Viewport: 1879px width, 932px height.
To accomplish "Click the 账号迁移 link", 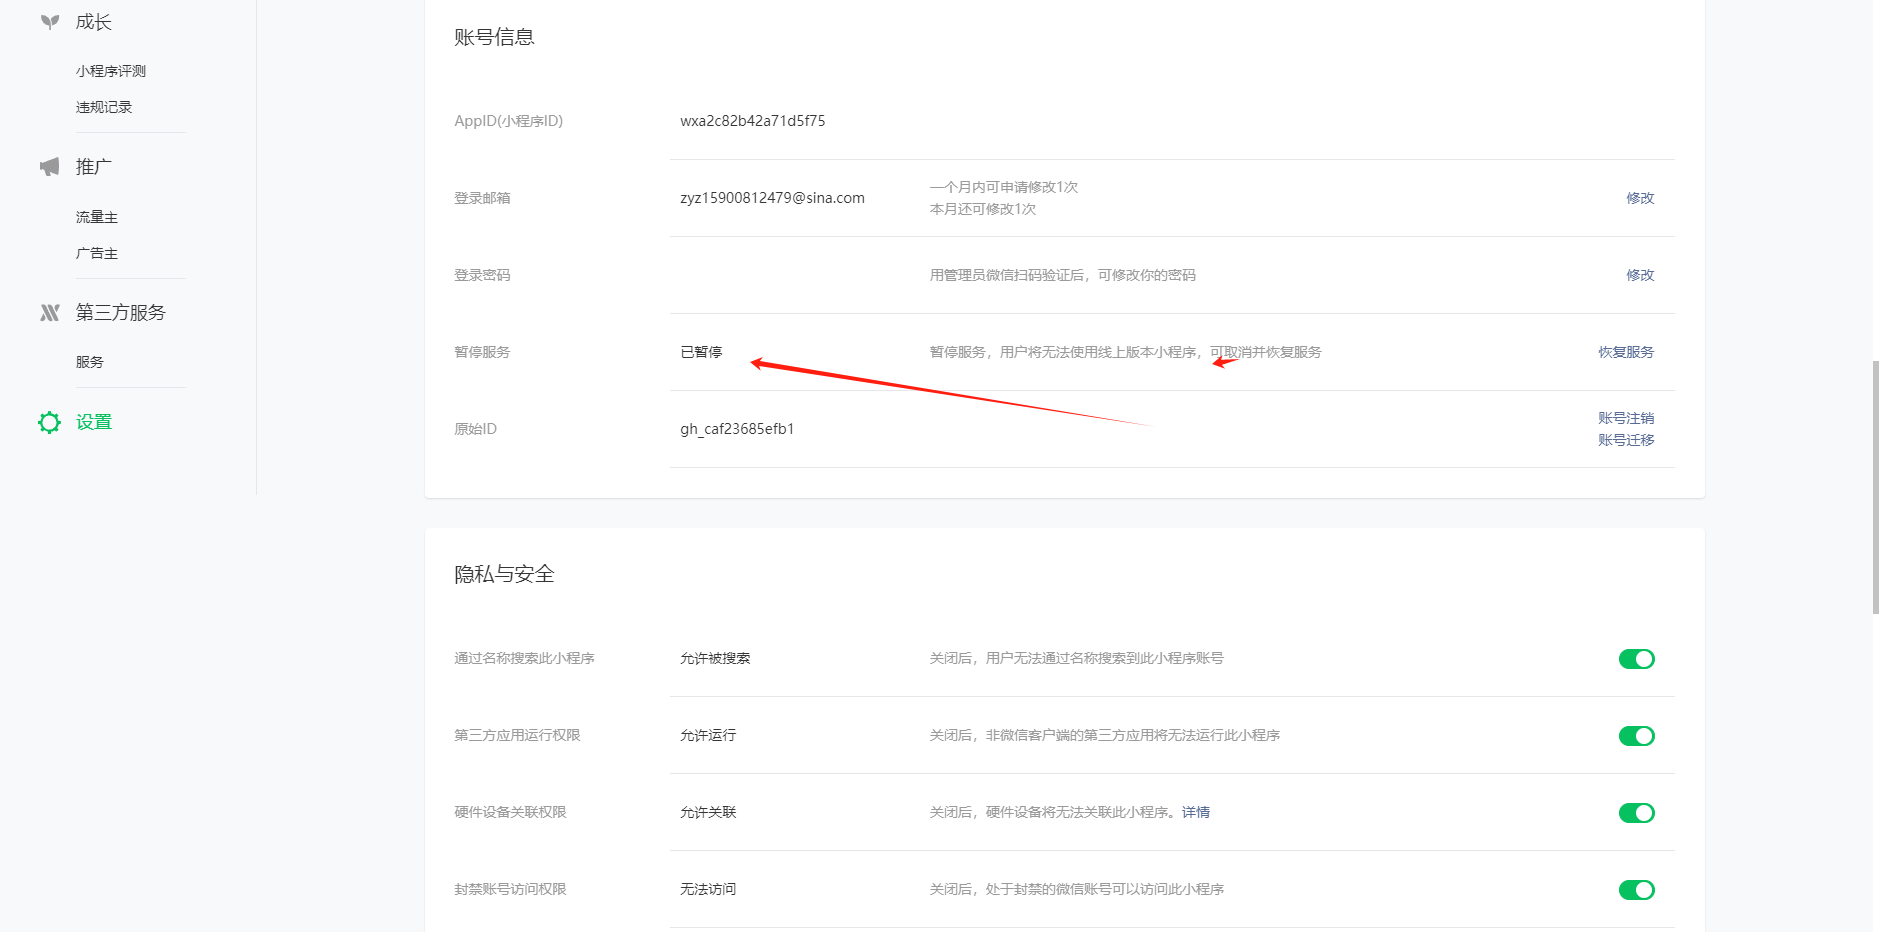I will (x=1626, y=440).
